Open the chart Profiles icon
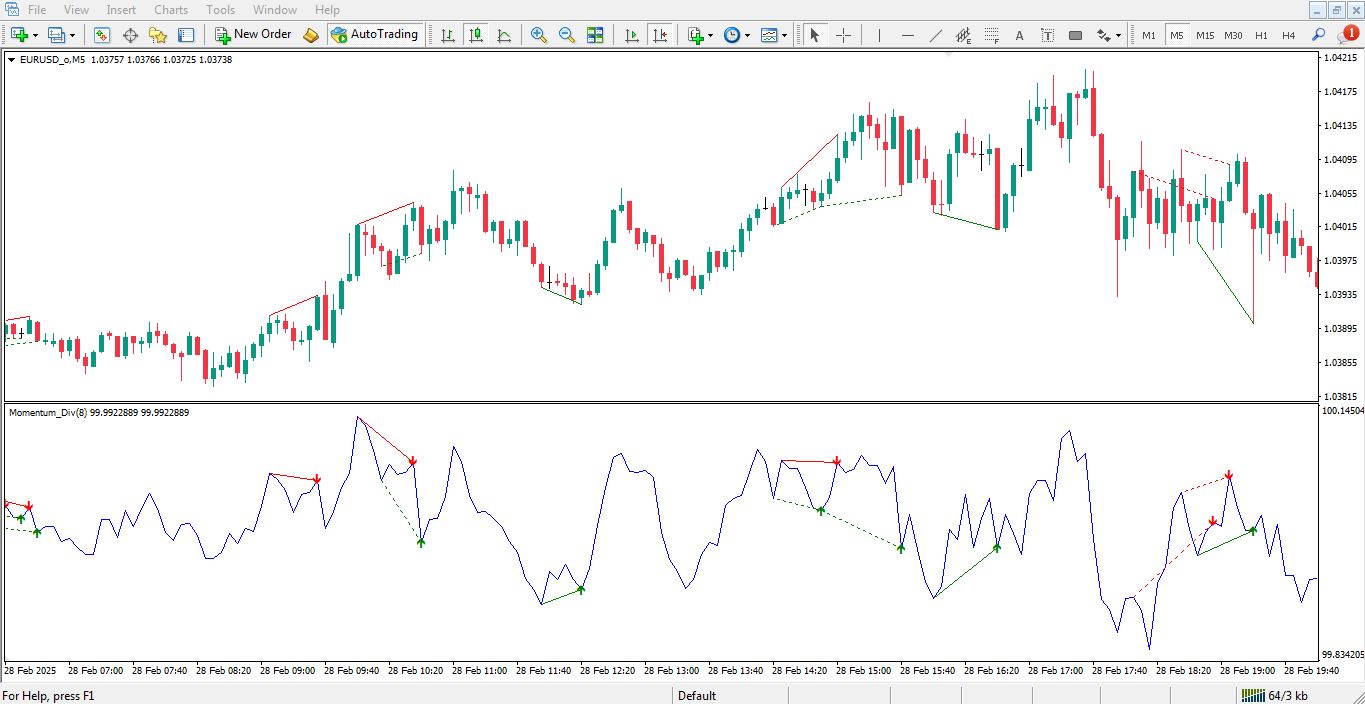The height and width of the screenshot is (704, 1365). 56,35
